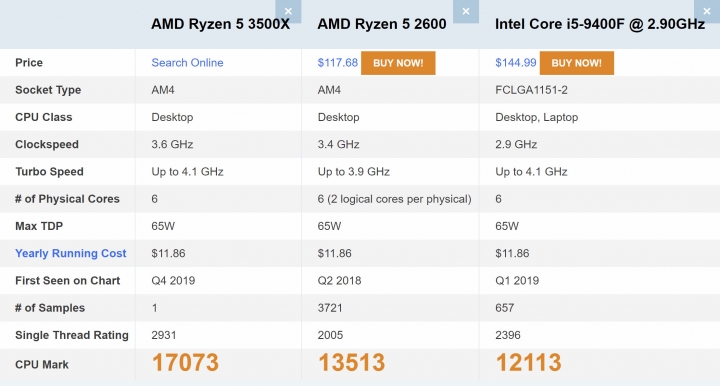Viewport: 720px width, 386px height.
Task: Open the $144.99 price link
Action: (515, 62)
